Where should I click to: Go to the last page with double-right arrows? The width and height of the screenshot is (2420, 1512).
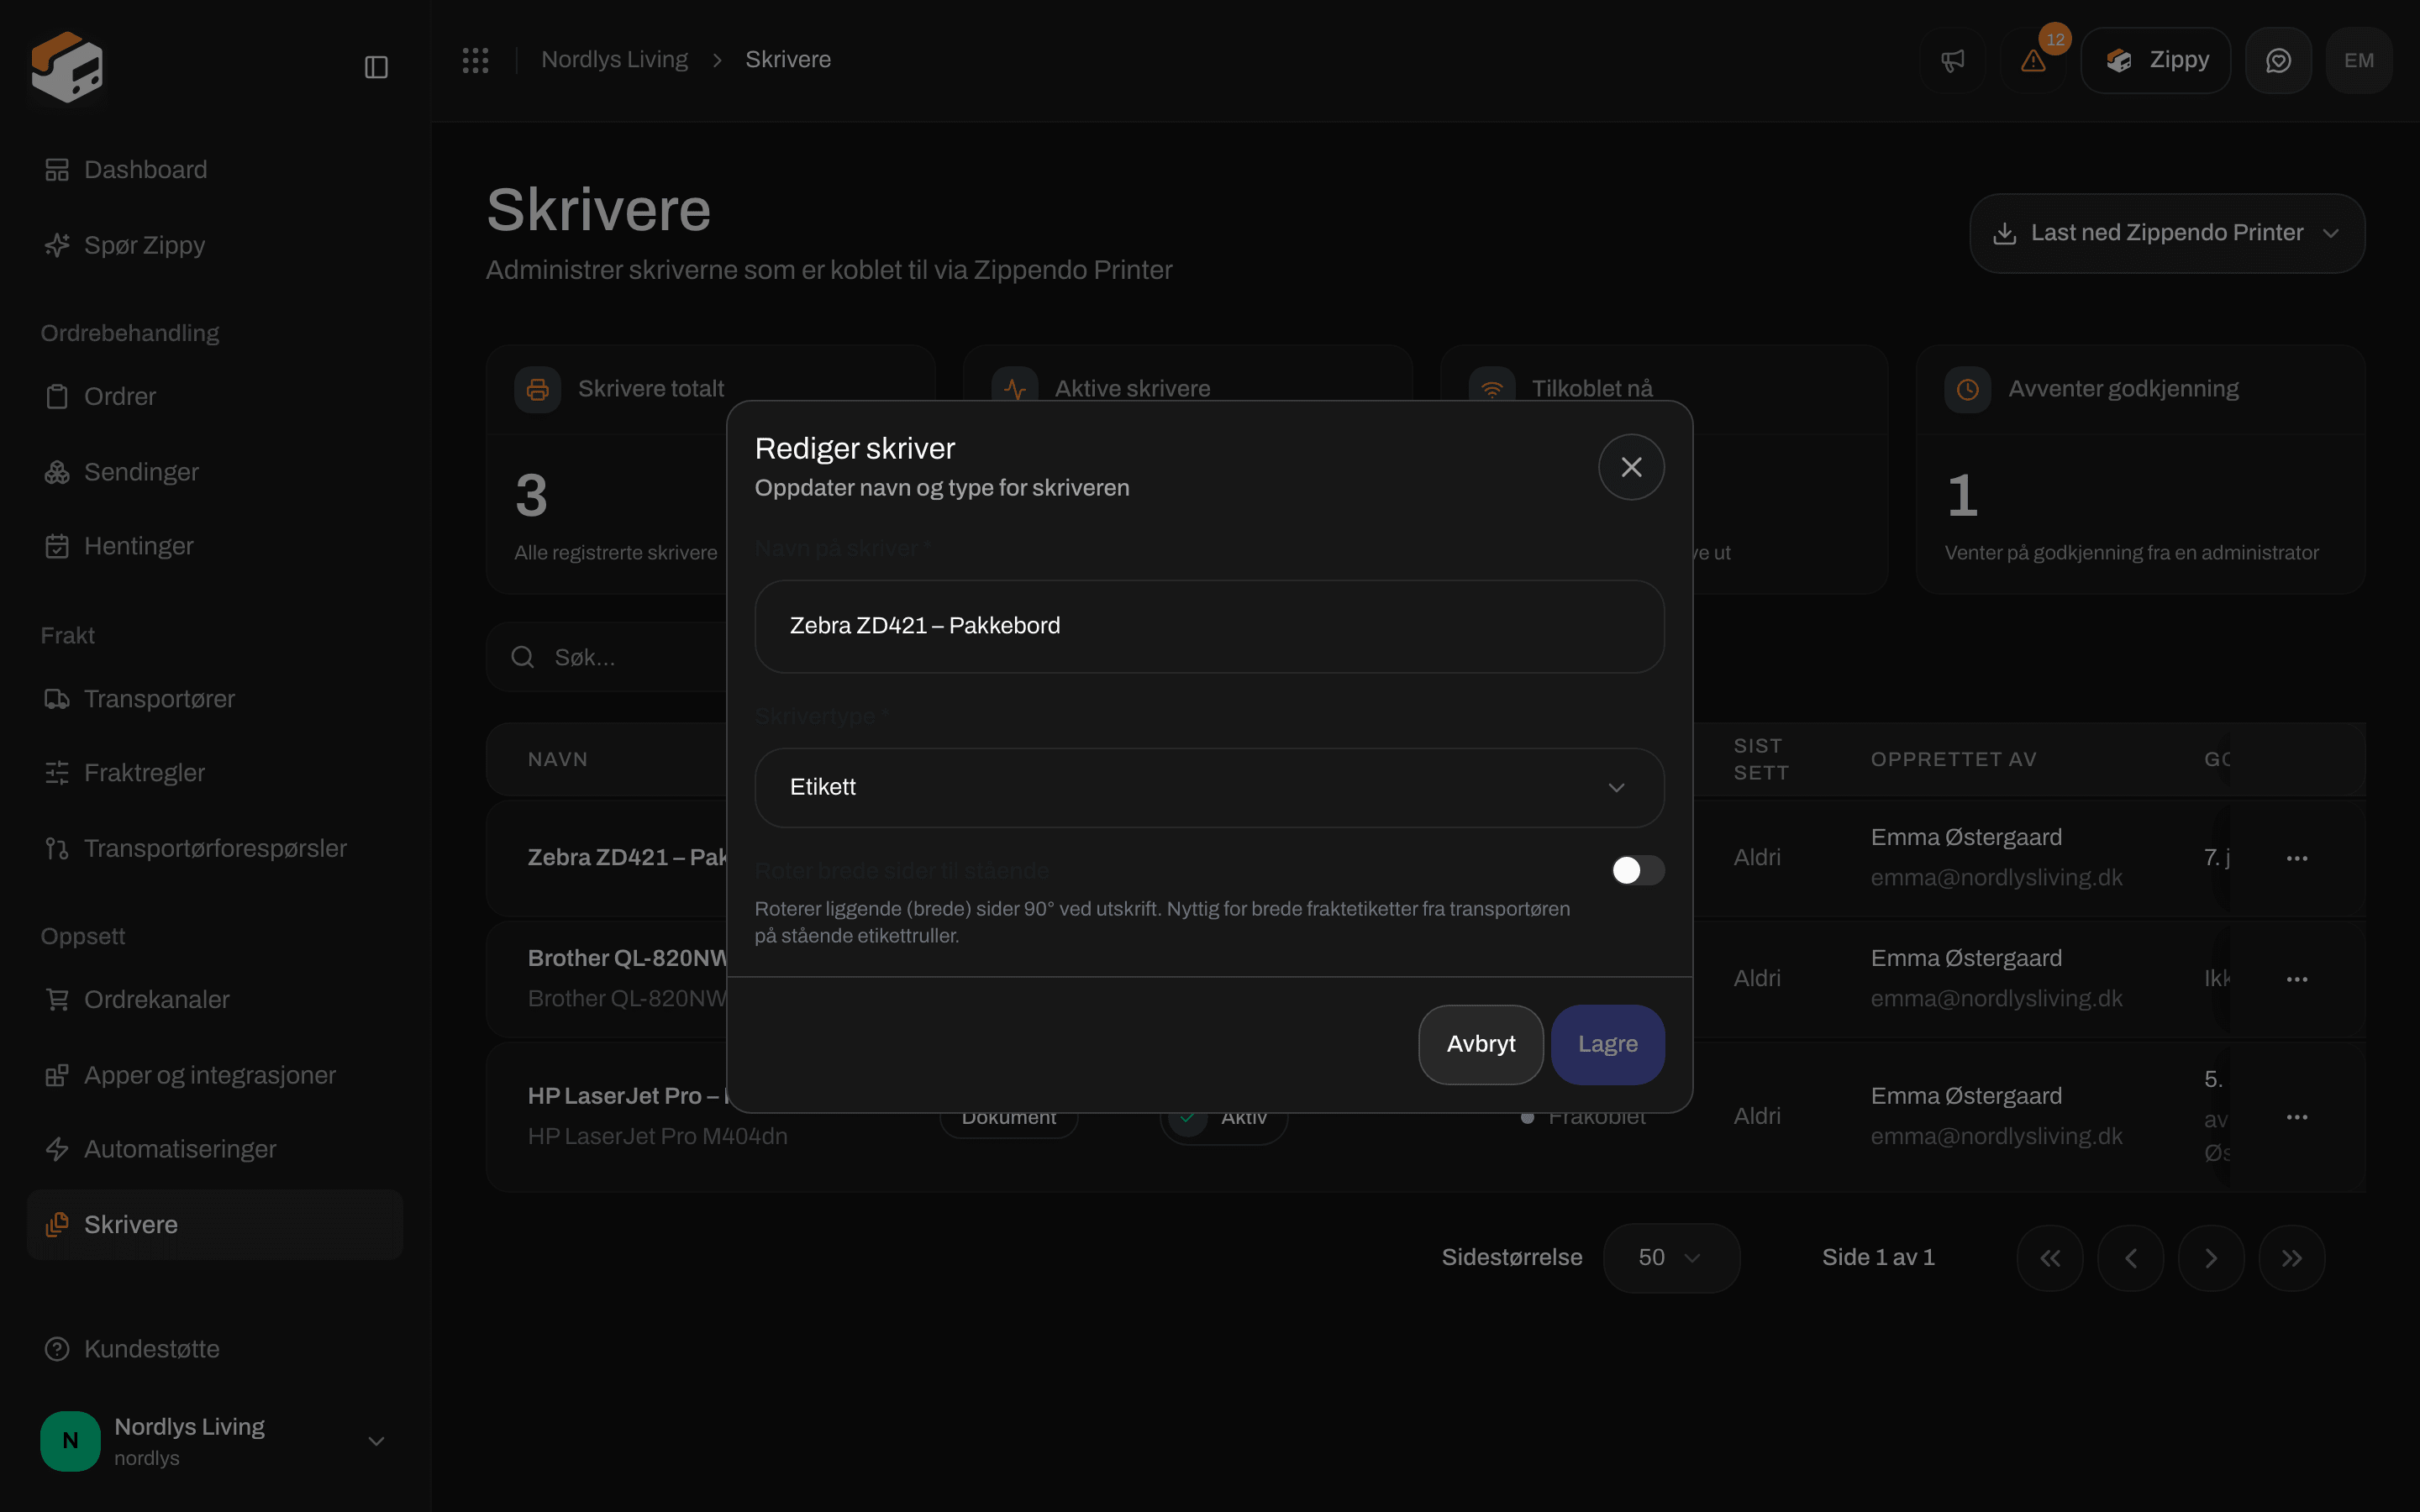2292,1258
